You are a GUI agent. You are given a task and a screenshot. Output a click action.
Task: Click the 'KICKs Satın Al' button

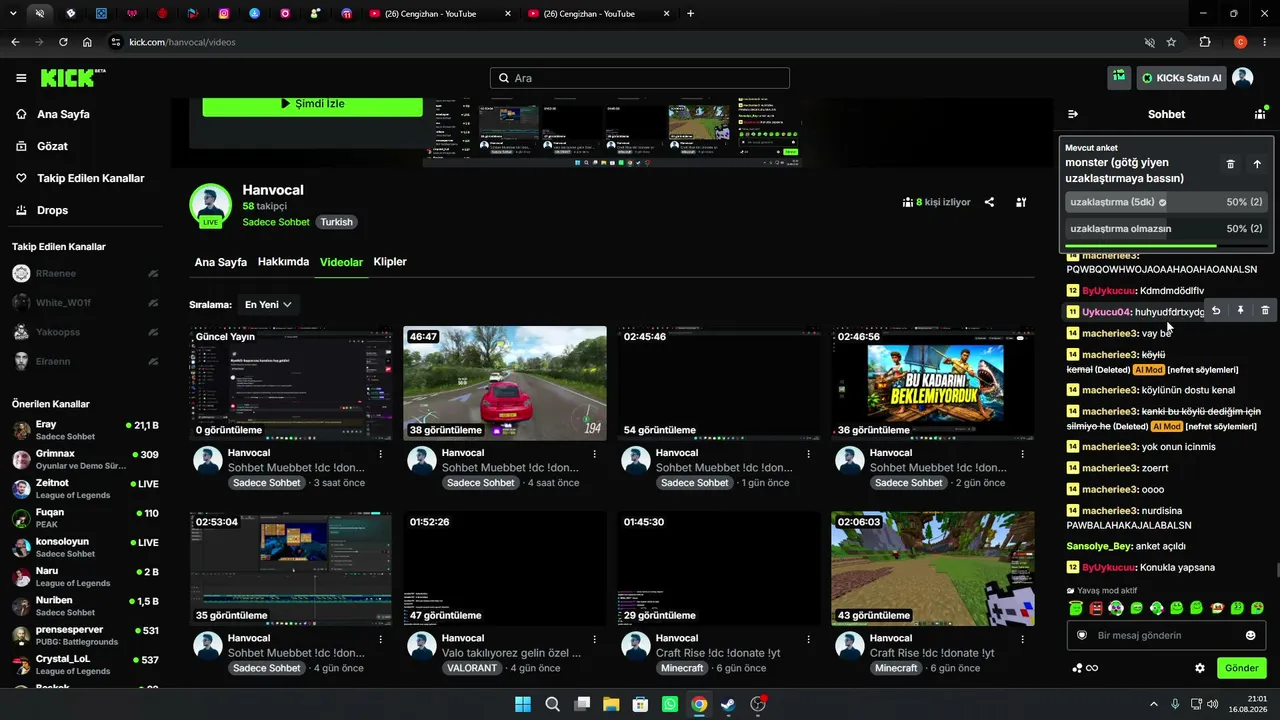tap(1182, 78)
